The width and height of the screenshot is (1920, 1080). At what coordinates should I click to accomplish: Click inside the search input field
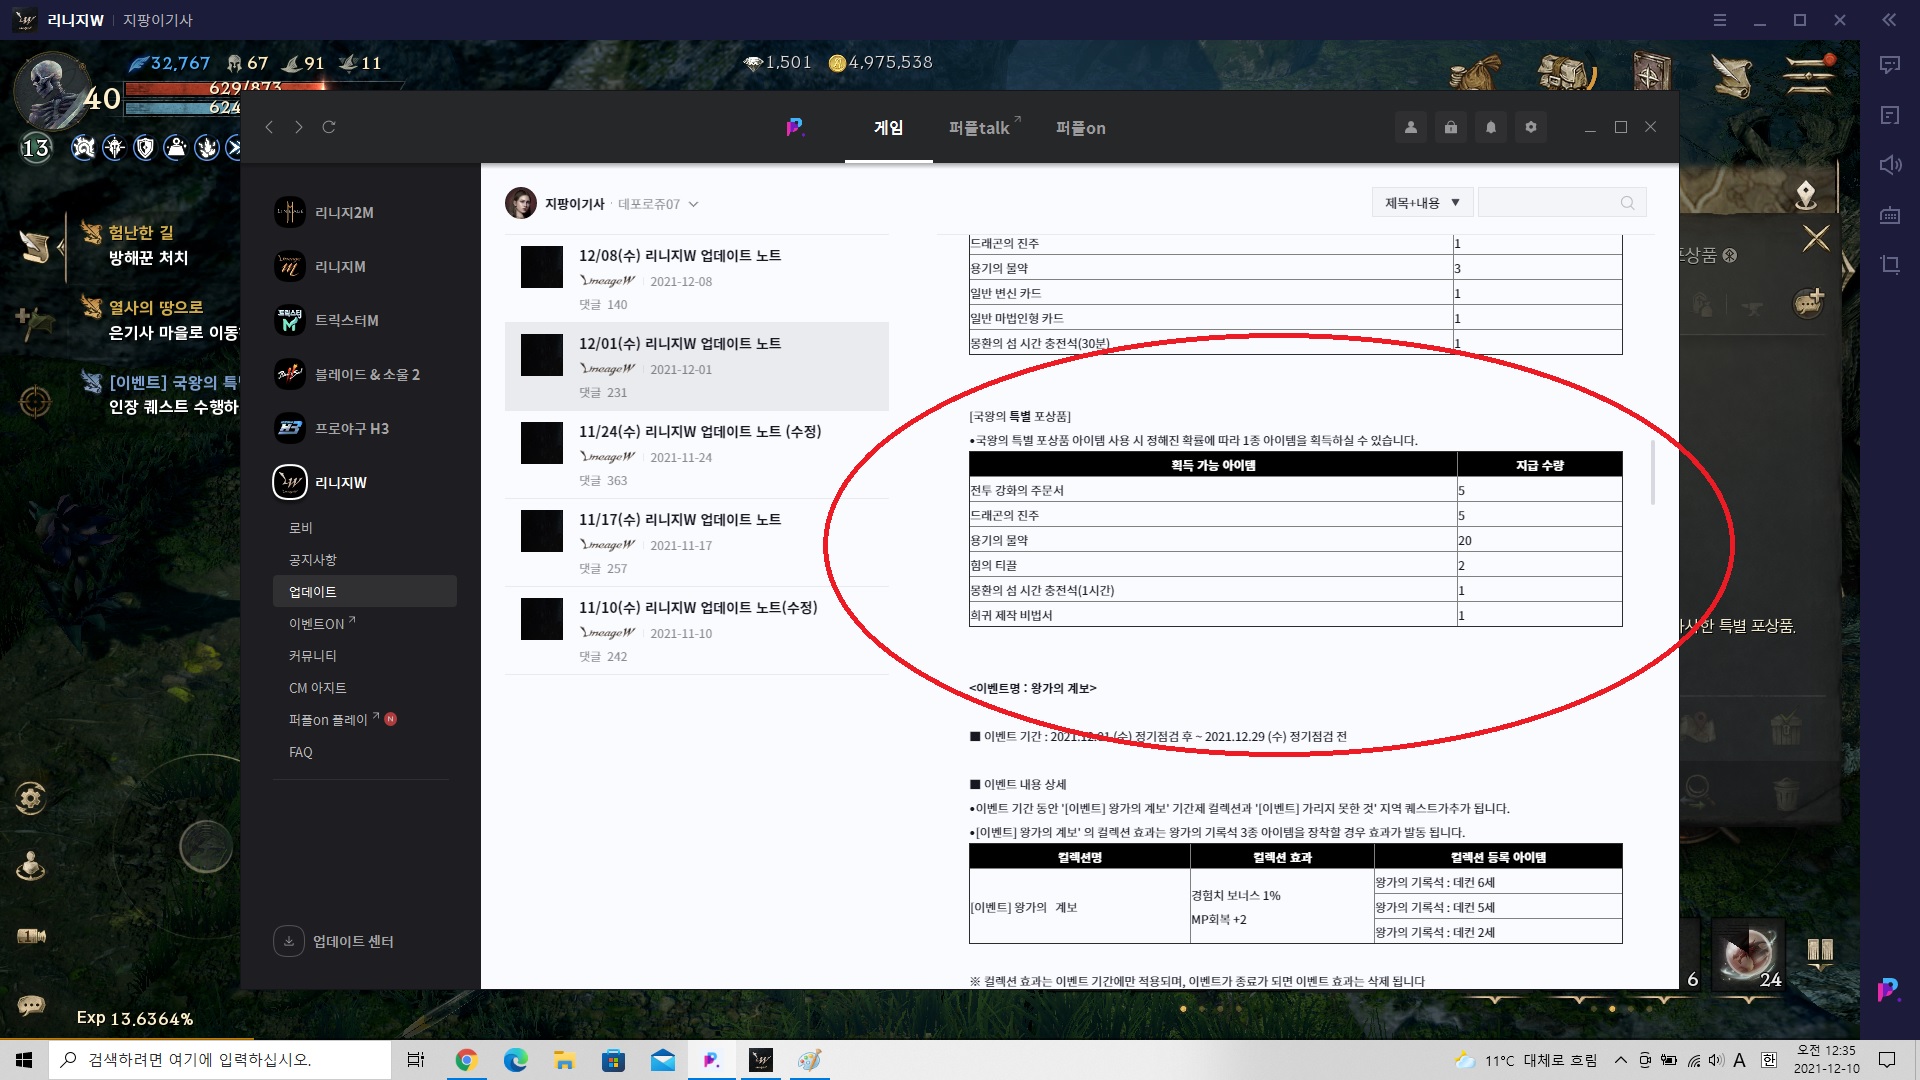(1545, 203)
